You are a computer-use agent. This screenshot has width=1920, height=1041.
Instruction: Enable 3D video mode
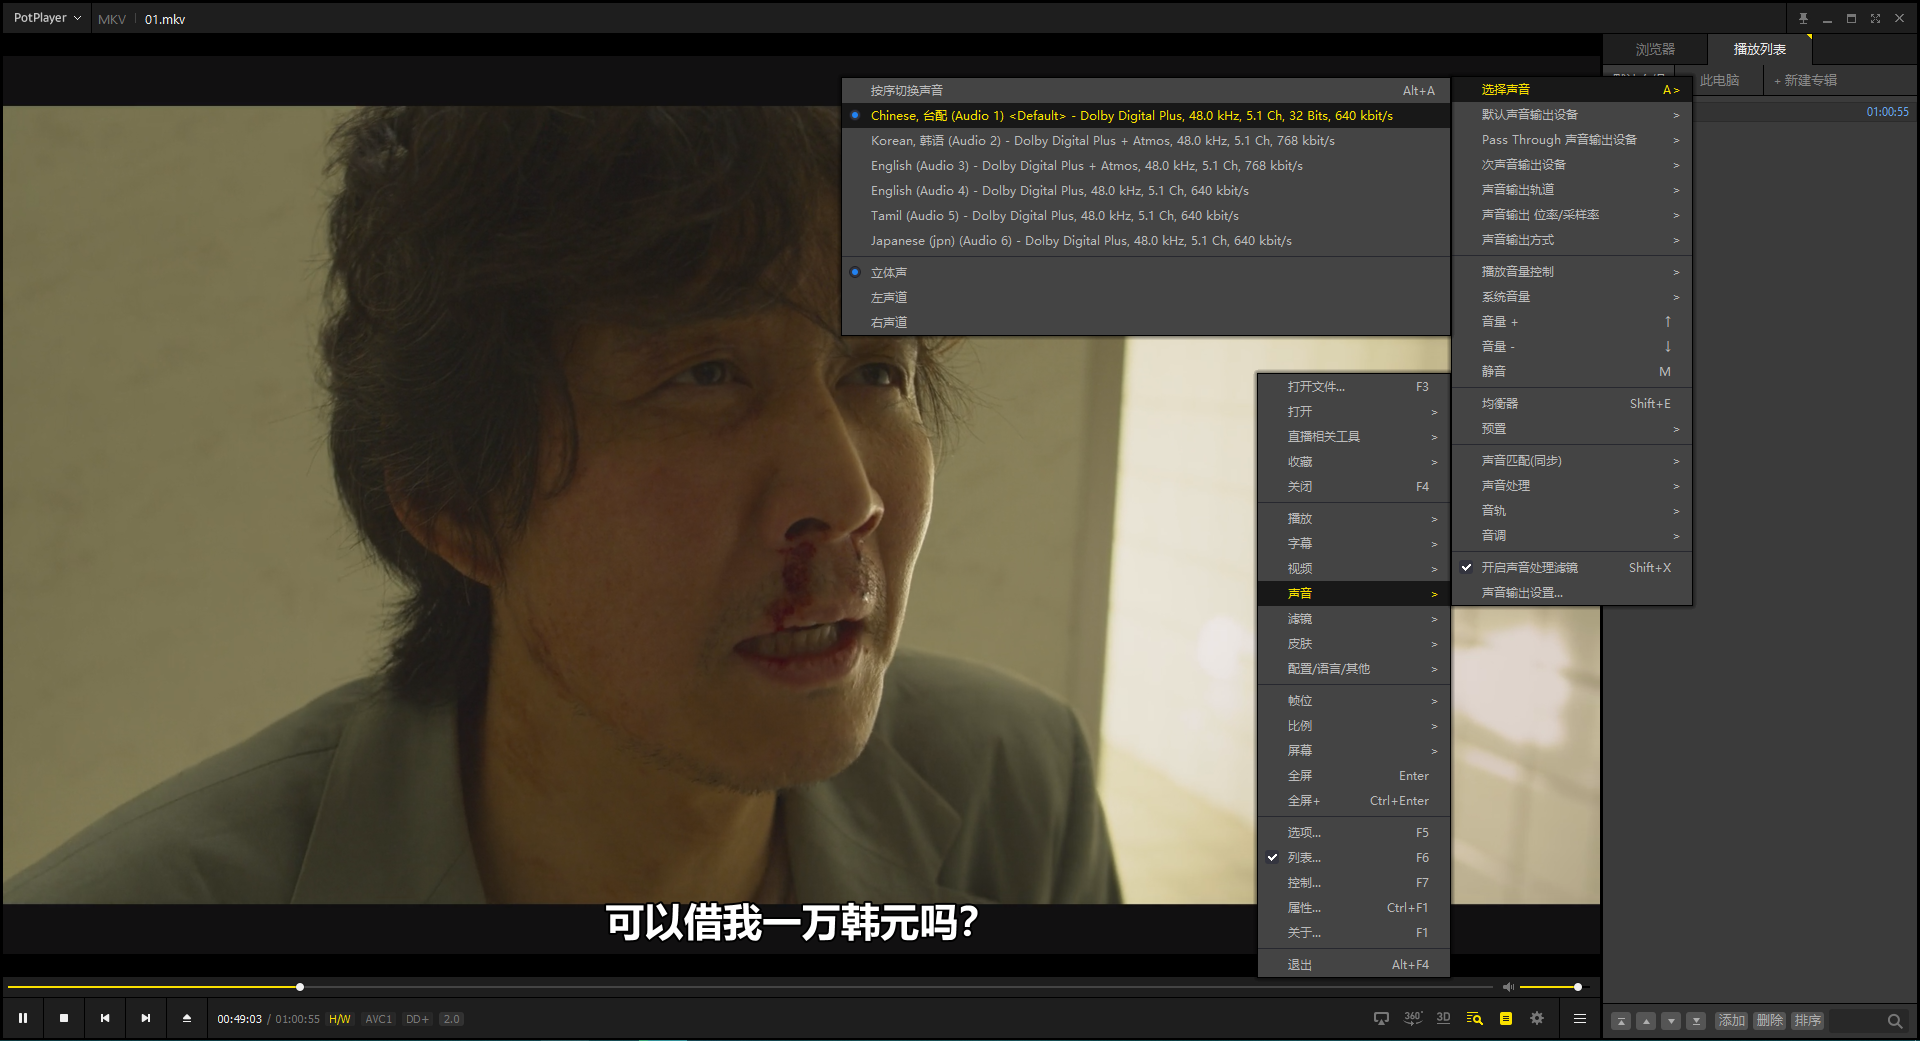(x=1443, y=1018)
